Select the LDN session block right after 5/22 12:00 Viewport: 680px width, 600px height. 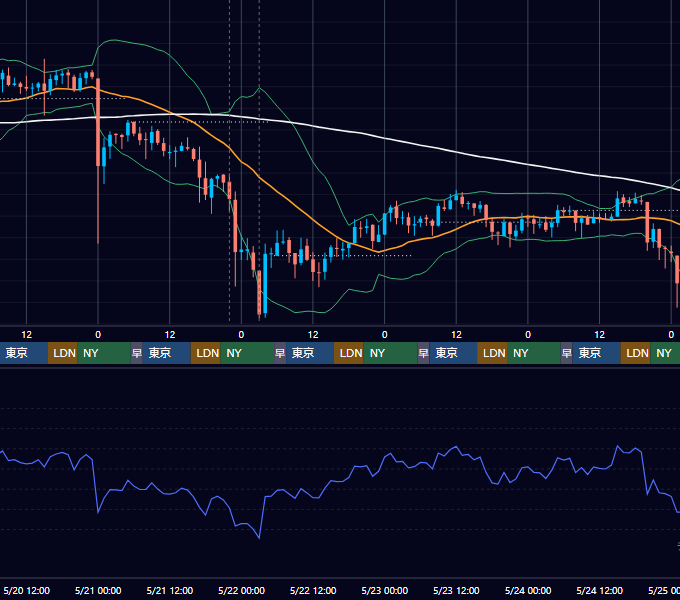[349, 353]
